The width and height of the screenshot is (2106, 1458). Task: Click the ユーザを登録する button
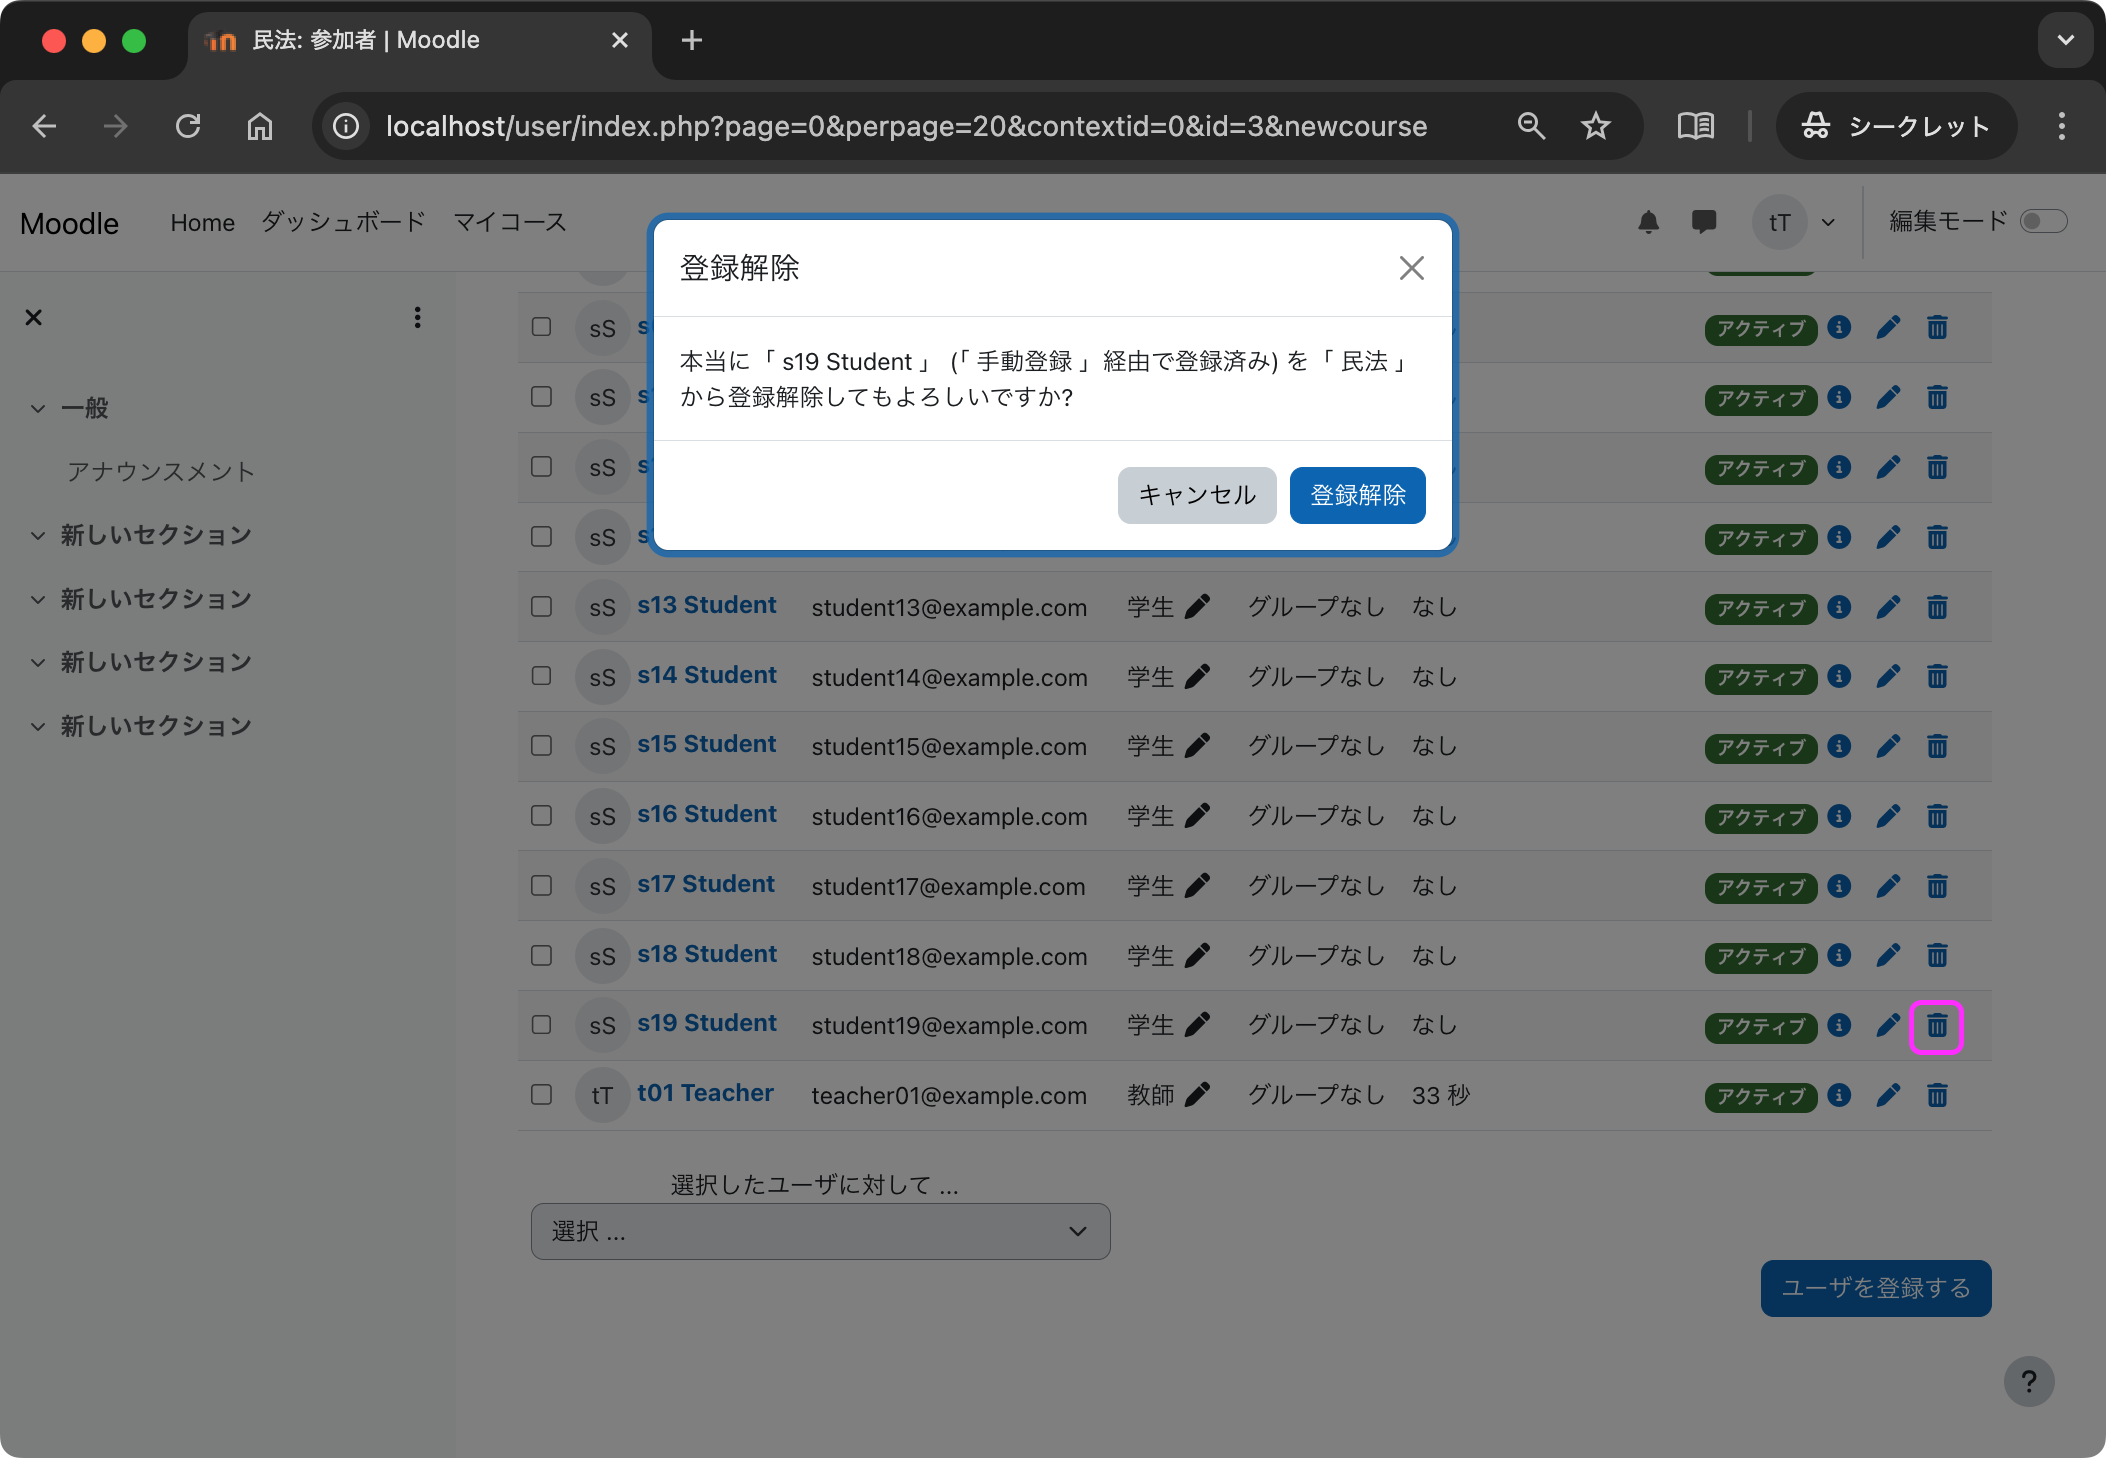click(x=1875, y=1288)
